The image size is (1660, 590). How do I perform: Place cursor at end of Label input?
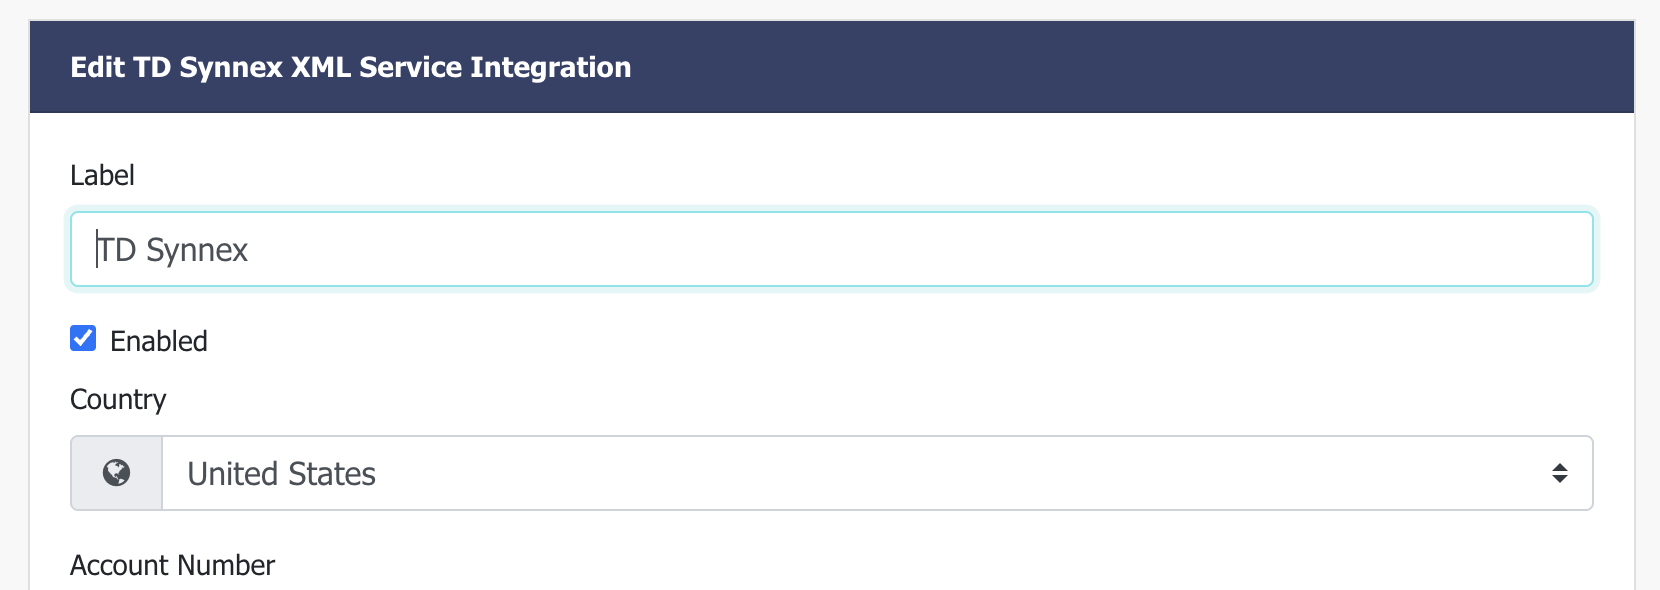[x=900, y=249]
